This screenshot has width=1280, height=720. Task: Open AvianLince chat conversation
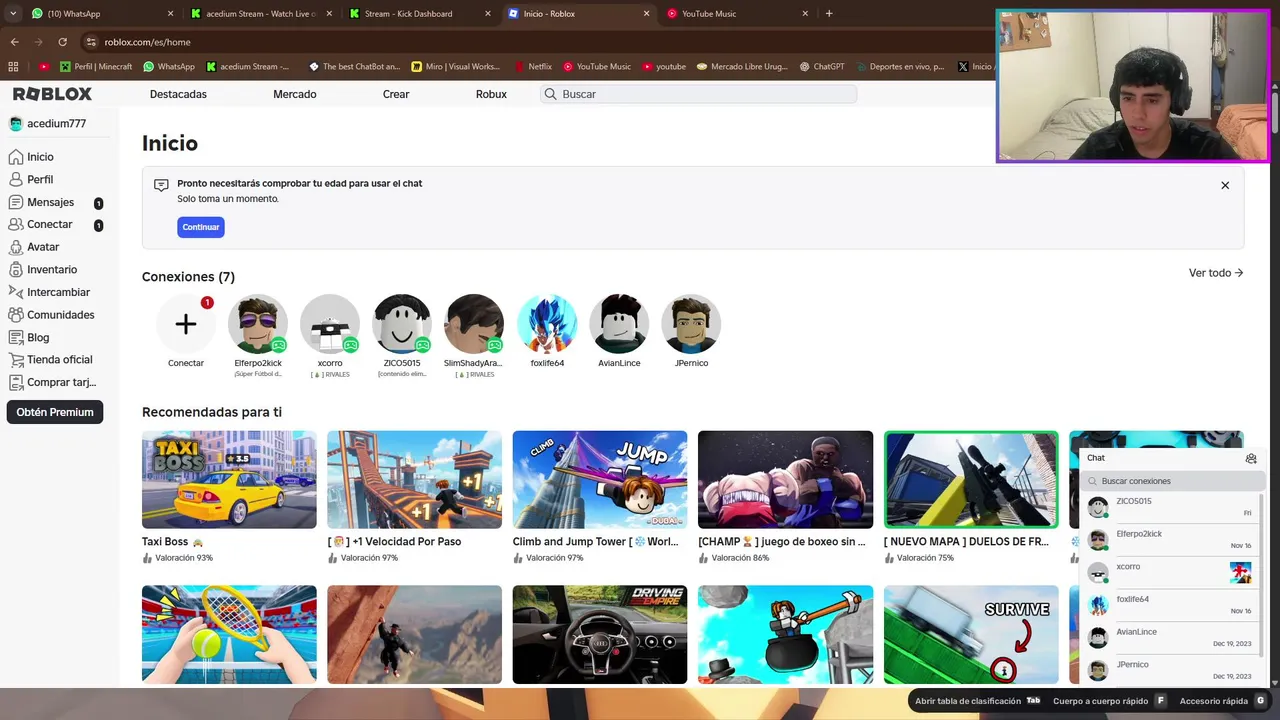click(x=1170, y=637)
